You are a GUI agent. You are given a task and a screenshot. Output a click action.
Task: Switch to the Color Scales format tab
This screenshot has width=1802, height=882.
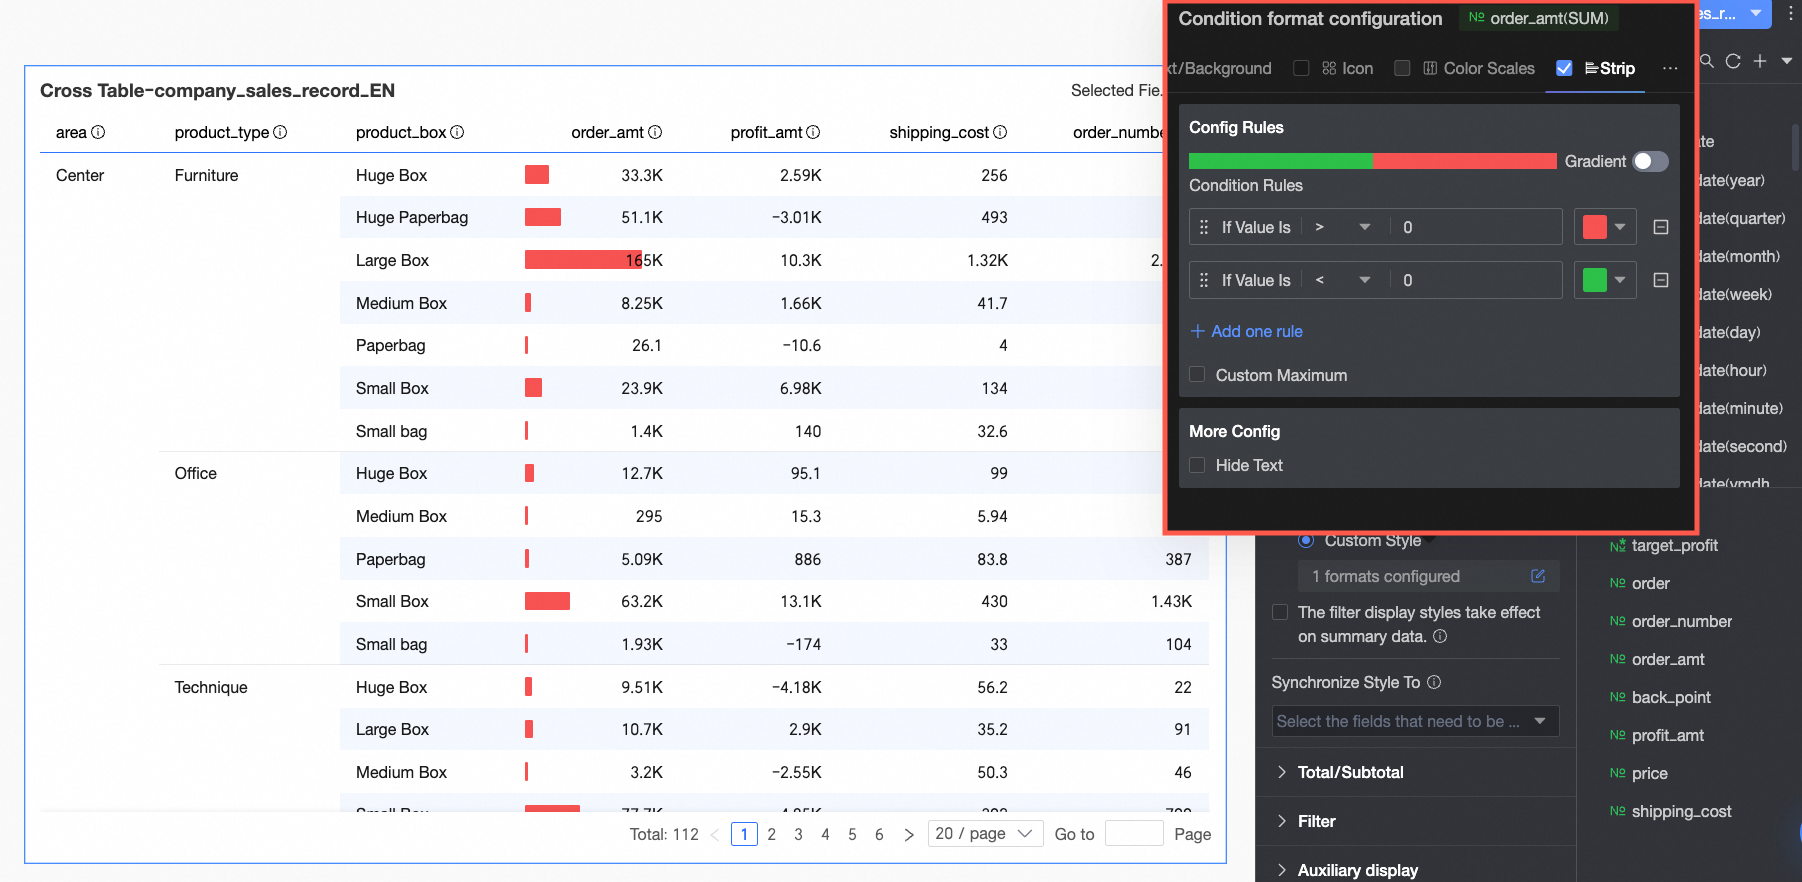(1479, 68)
